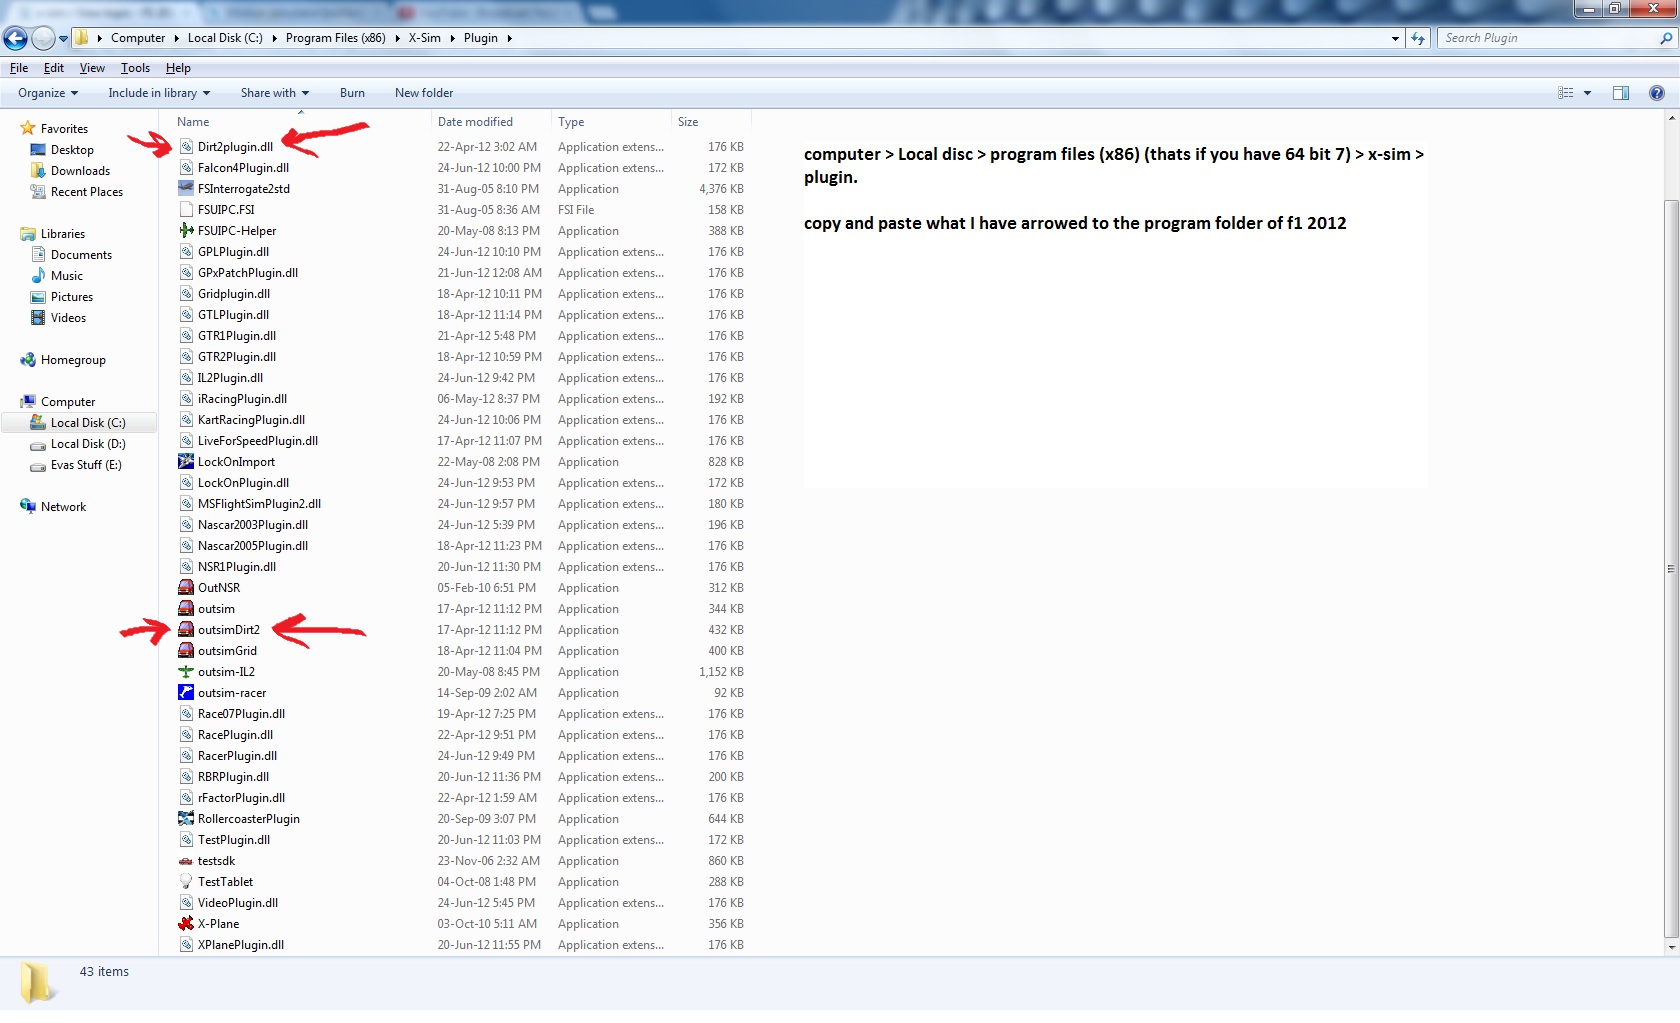The height and width of the screenshot is (1023, 1680).
Task: Click the file list vertical scrollbar
Action: (1671, 568)
